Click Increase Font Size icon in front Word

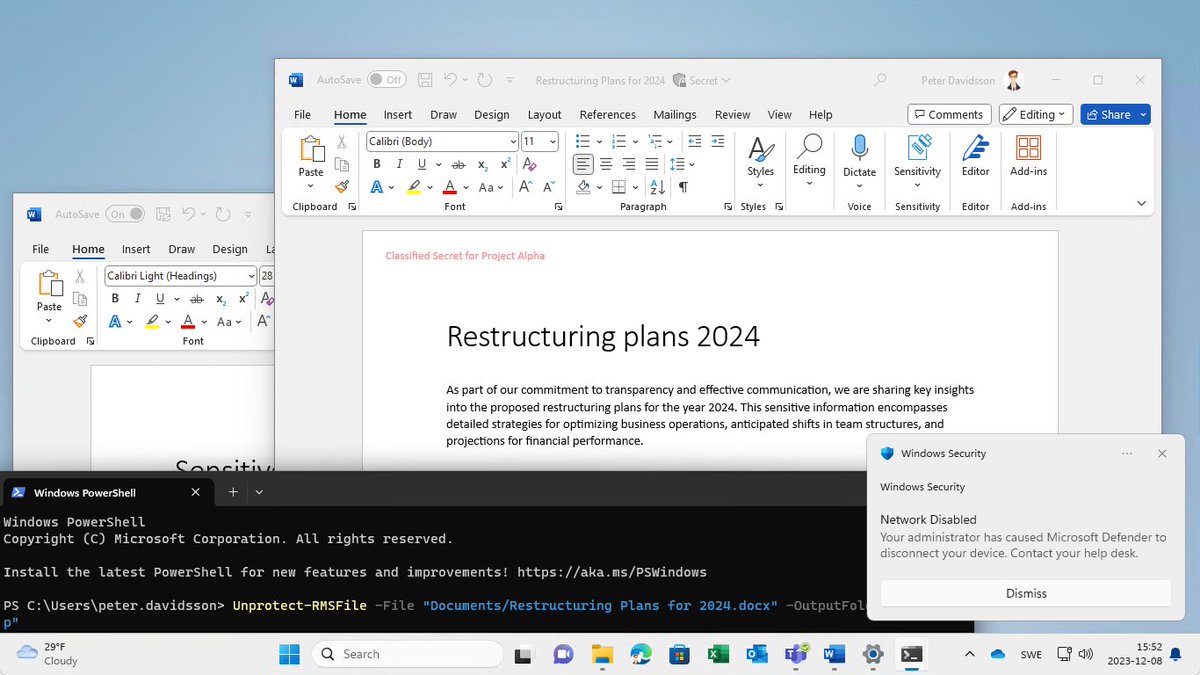coord(526,187)
